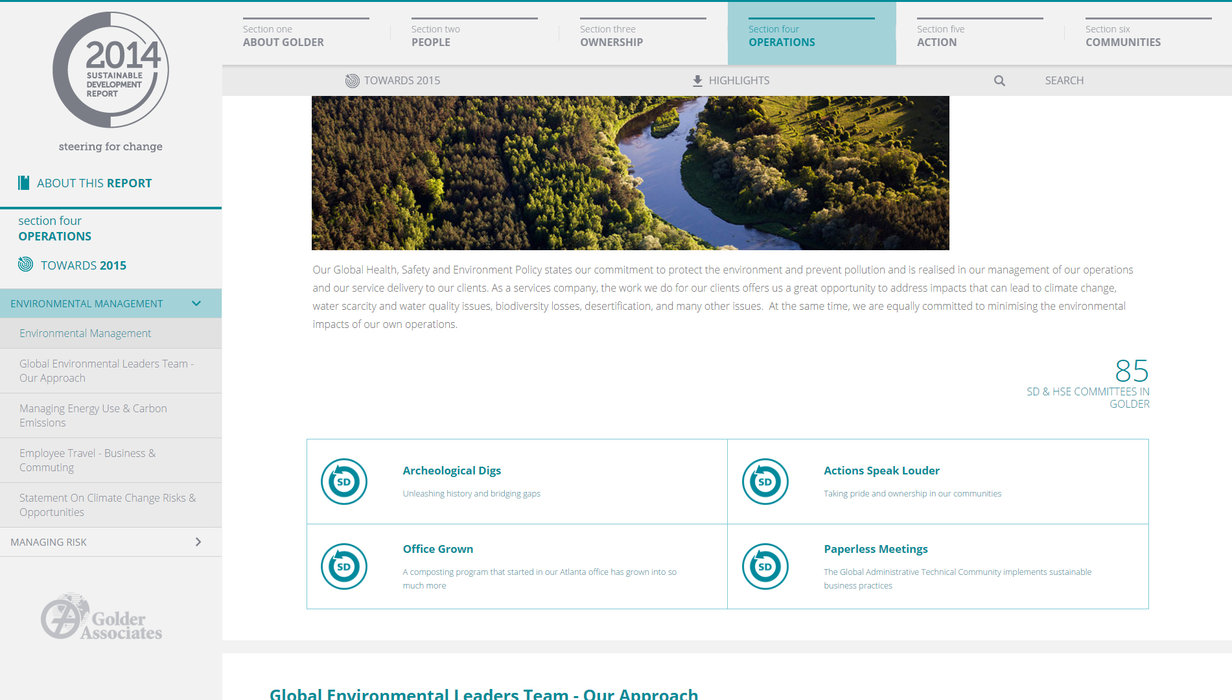Click the About This Report book icon
The width and height of the screenshot is (1232, 700).
(24, 183)
